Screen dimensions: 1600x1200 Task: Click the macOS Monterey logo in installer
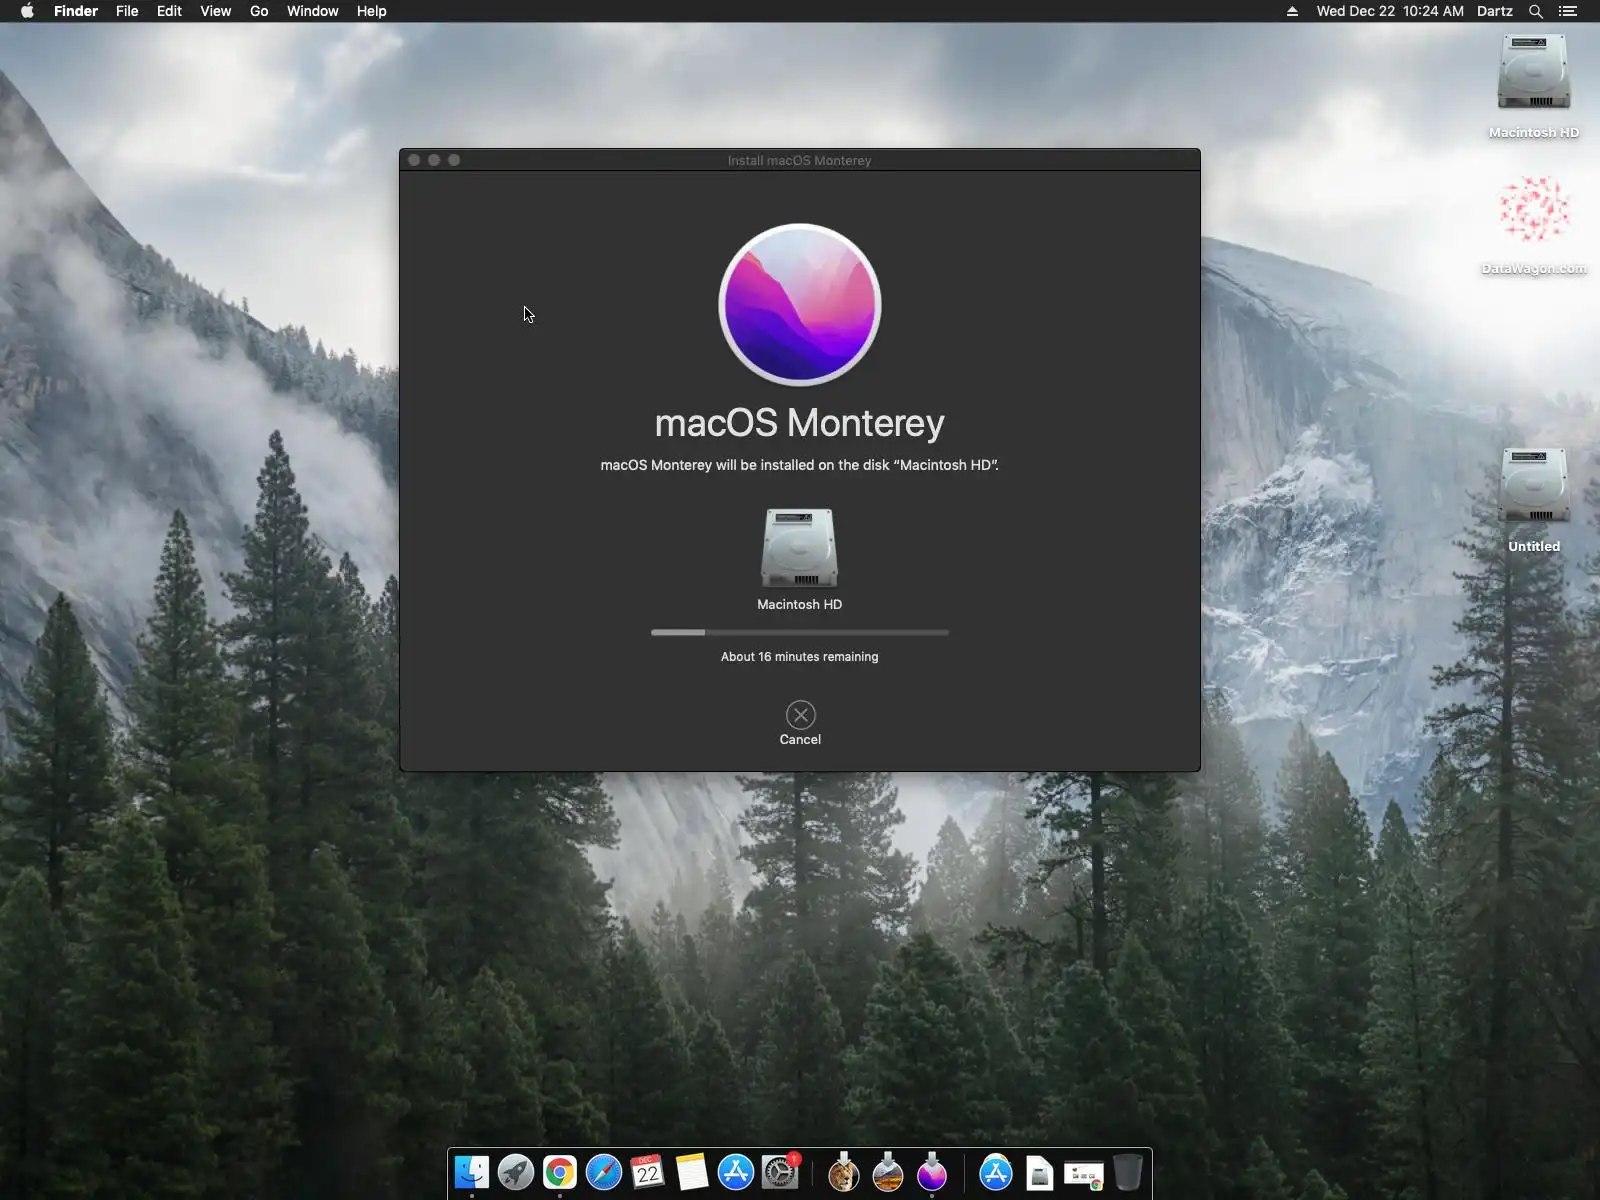[x=800, y=304]
